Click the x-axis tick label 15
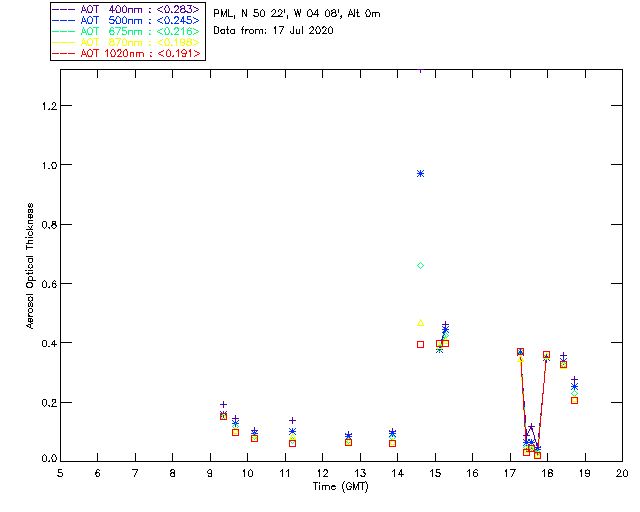 tap(435, 473)
